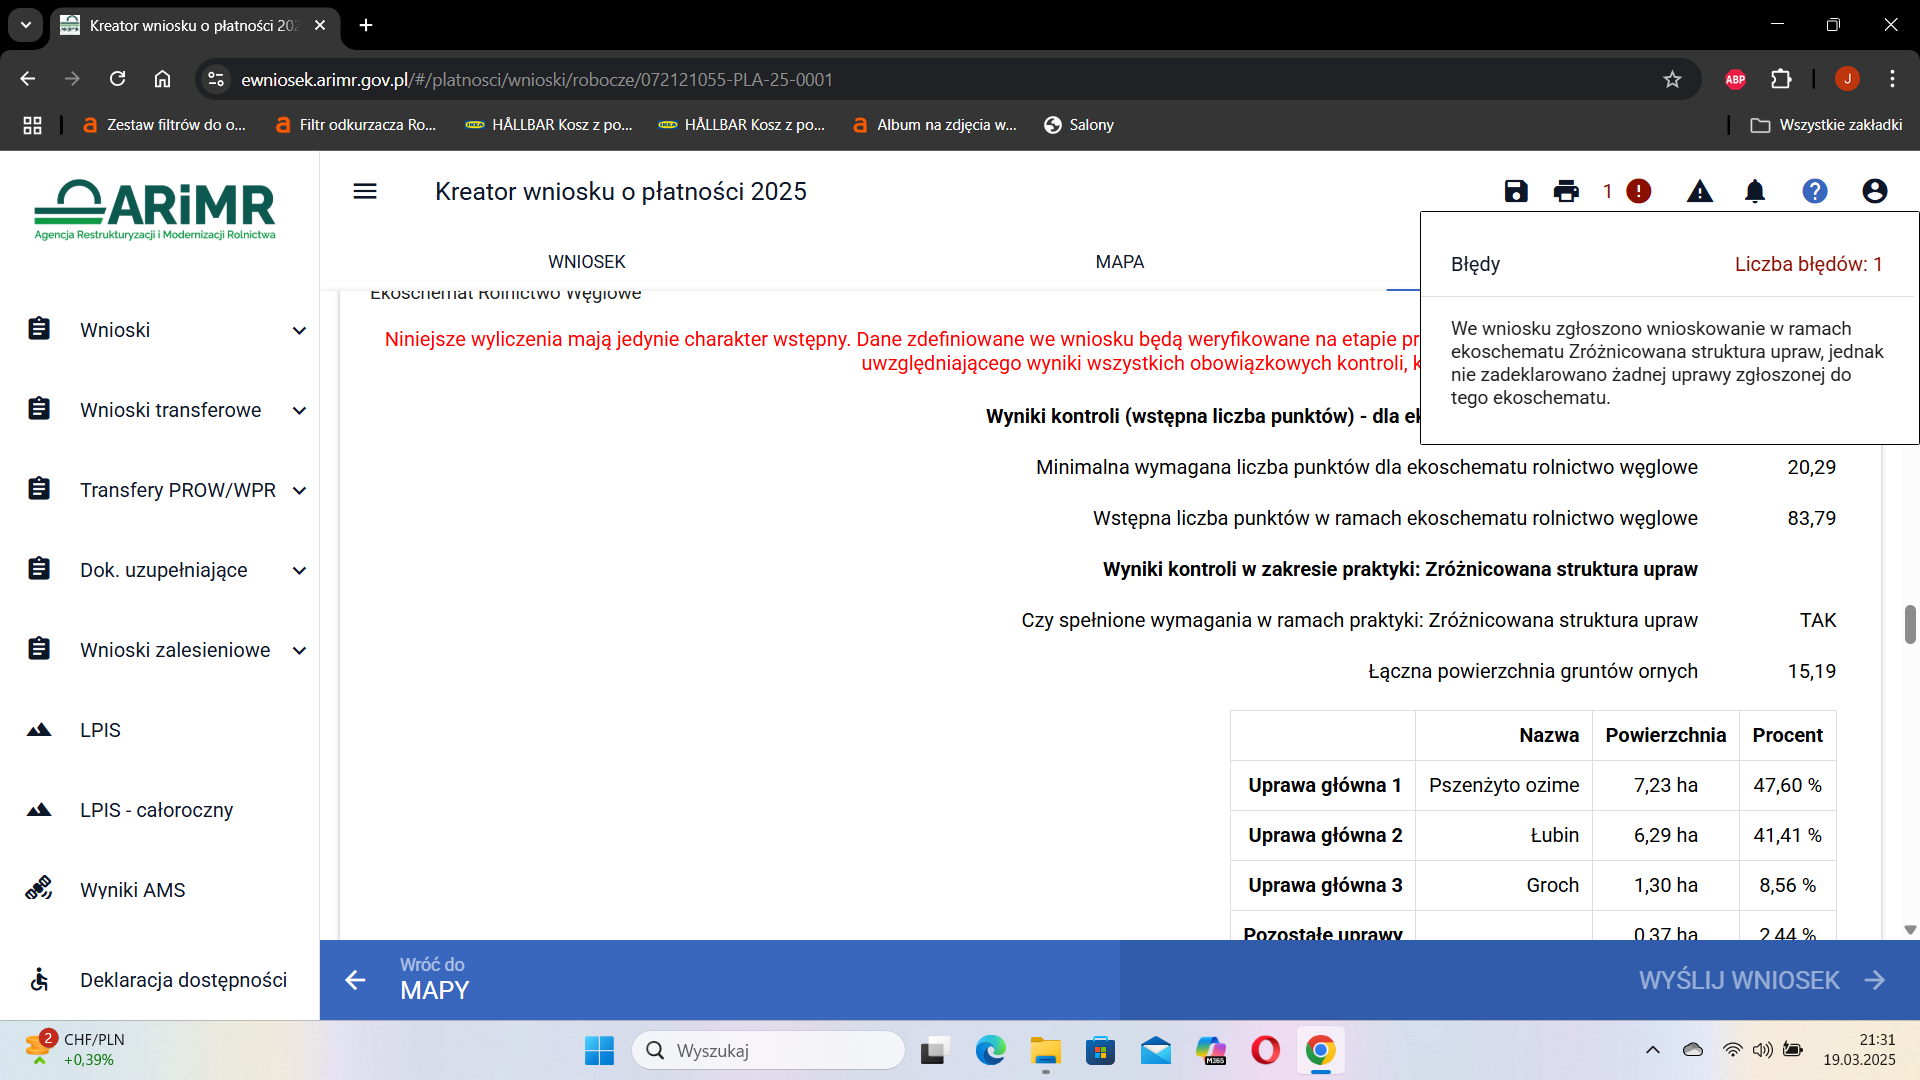
Task: Open Filtr odkurzacza Ro... bookmark
Action: pyautogui.click(x=356, y=125)
